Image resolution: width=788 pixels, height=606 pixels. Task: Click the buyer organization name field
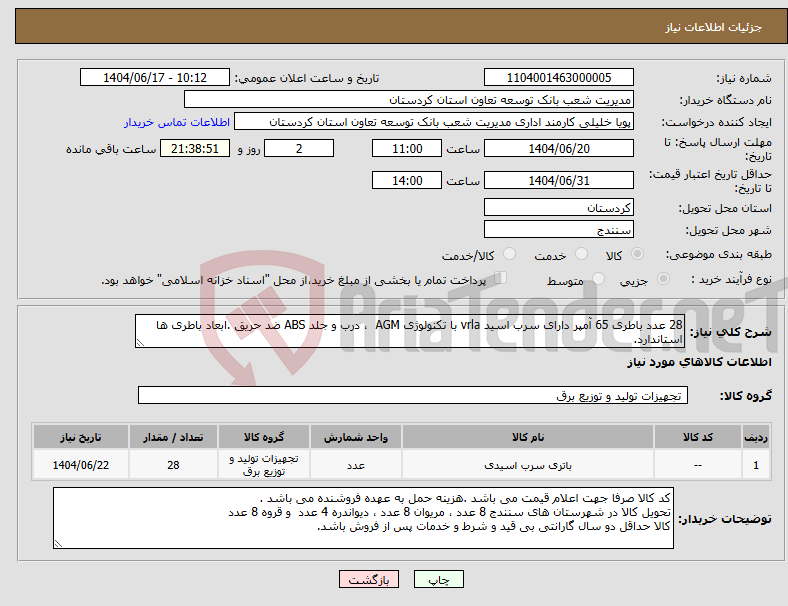click(409, 99)
